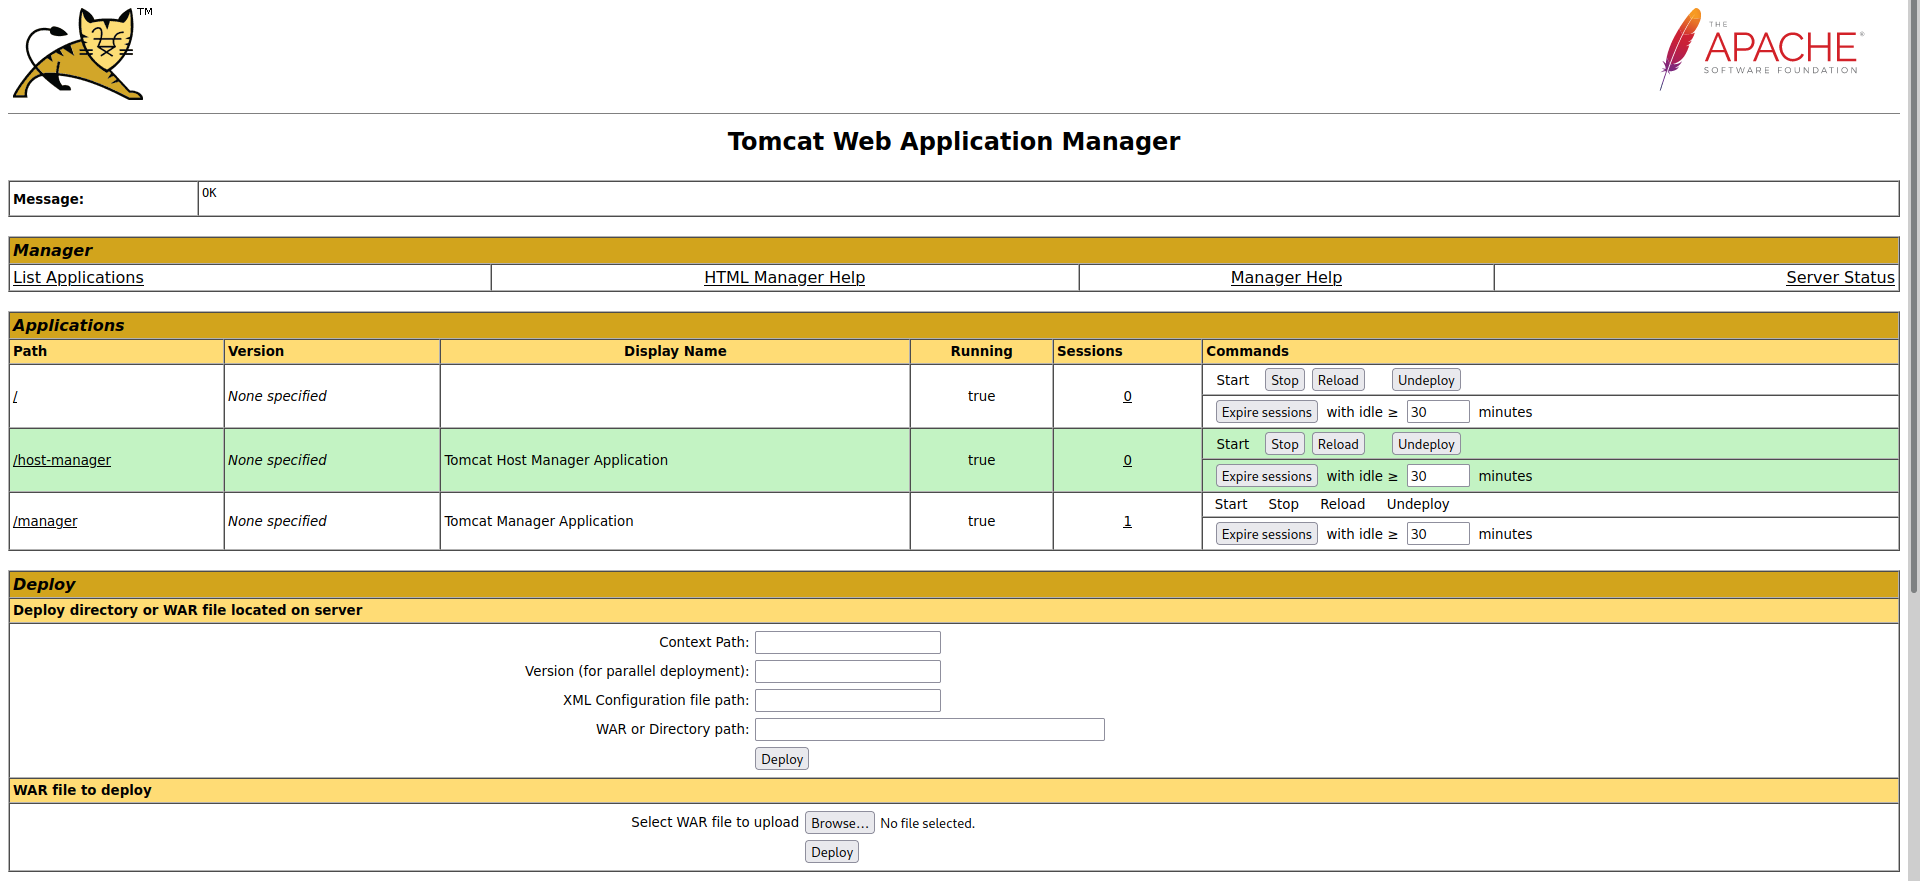
Task: Click the "Display Name" column header
Action: click(x=675, y=352)
